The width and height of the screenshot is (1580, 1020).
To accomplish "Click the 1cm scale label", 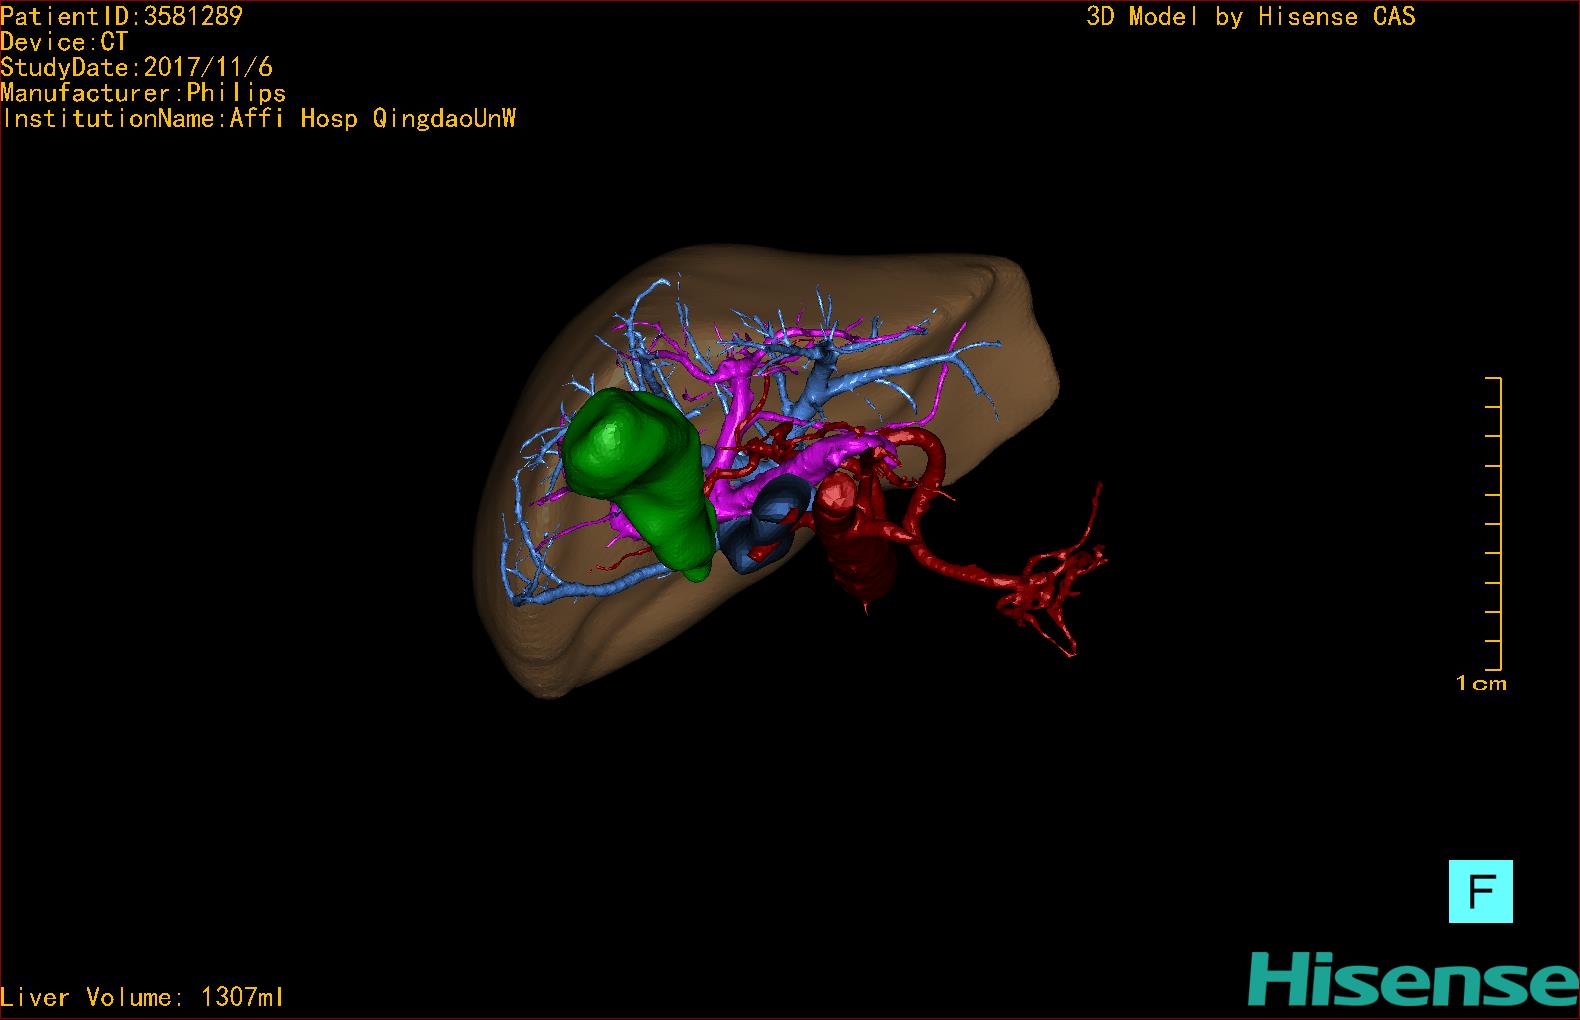I will [1481, 684].
